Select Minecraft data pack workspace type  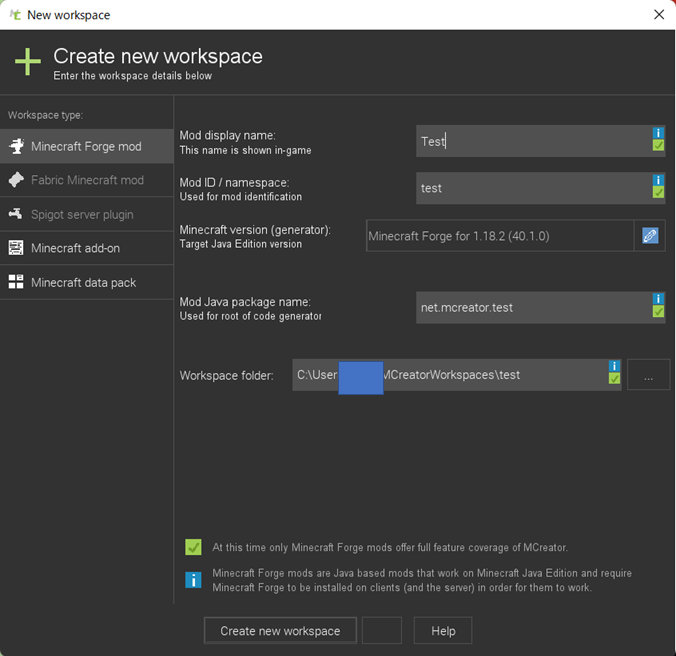[86, 282]
